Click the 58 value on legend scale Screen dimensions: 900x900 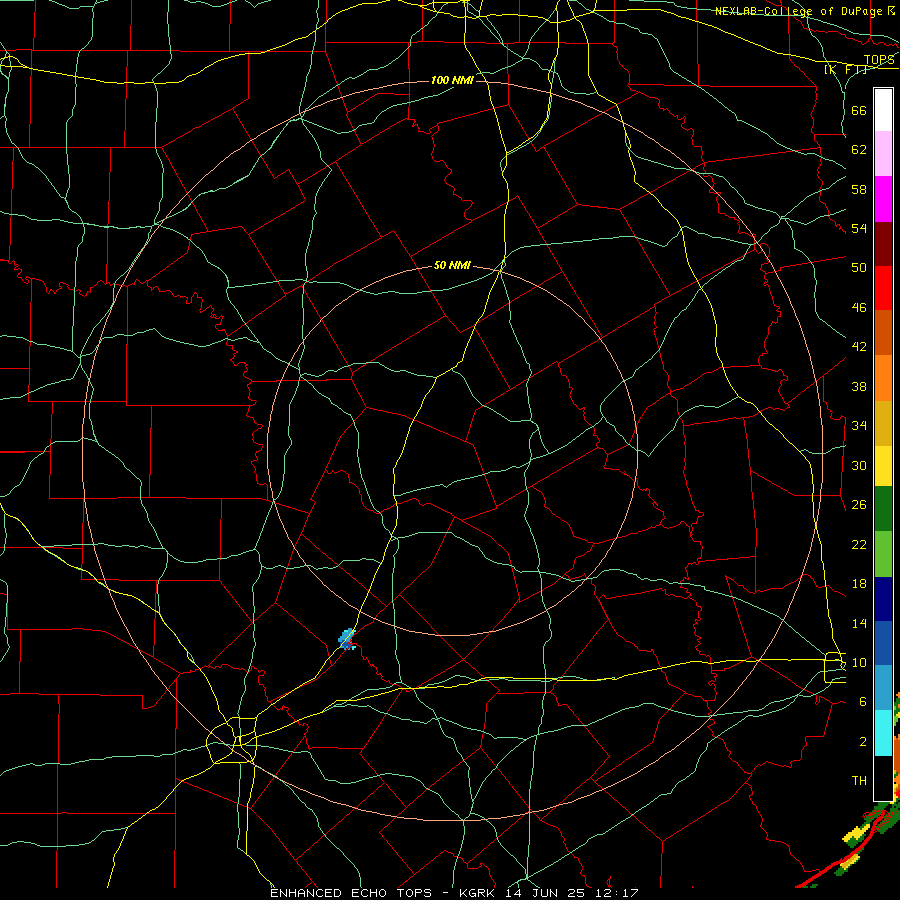pyautogui.click(x=859, y=189)
